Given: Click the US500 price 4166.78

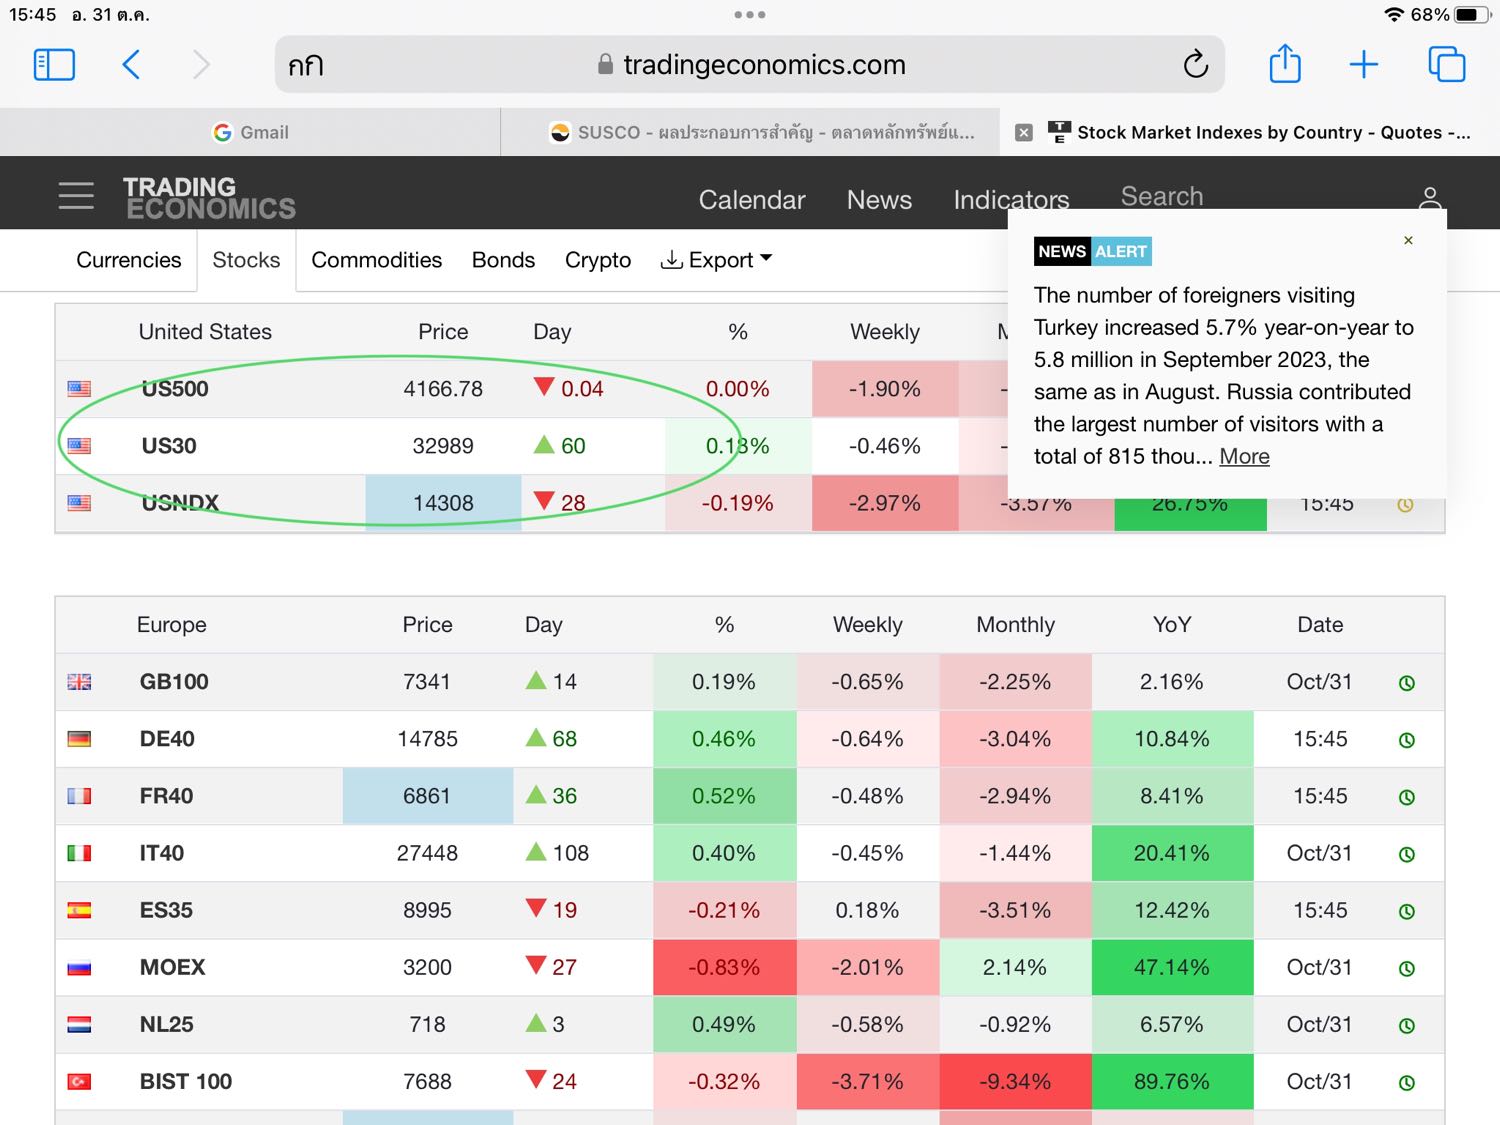Looking at the screenshot, I should coord(443,389).
